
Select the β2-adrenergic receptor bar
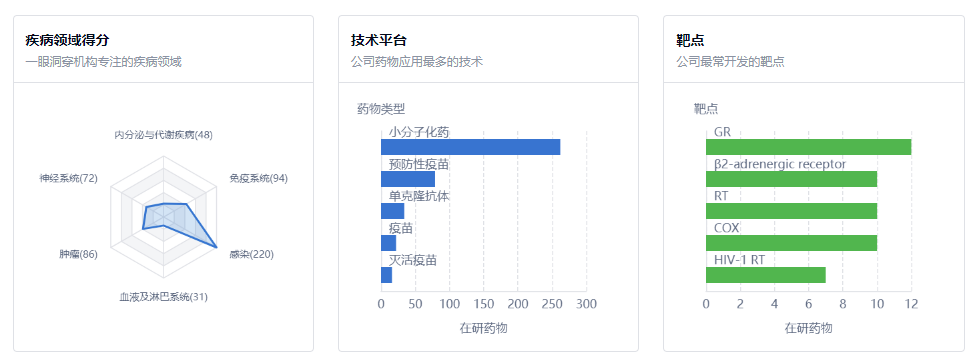tap(792, 179)
